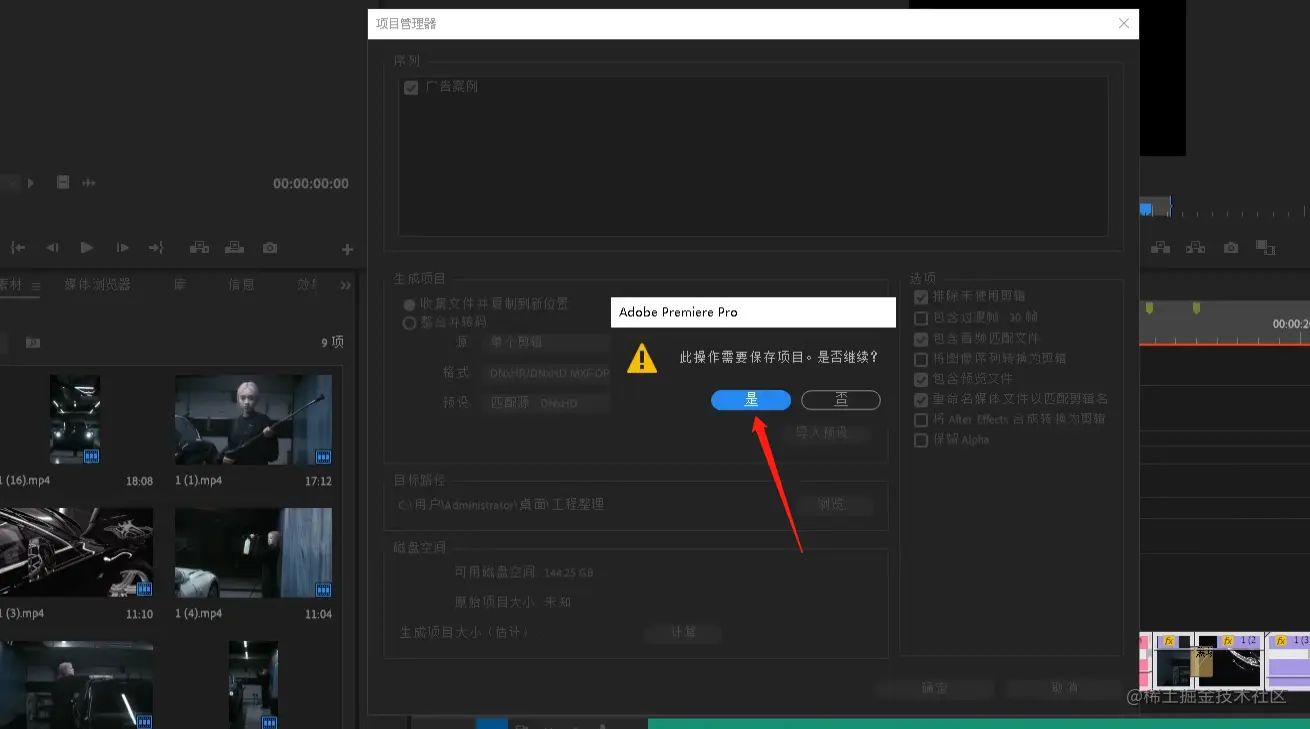The width and height of the screenshot is (1310, 729).
Task: Step forward one frame in source monitor
Action: [122, 247]
